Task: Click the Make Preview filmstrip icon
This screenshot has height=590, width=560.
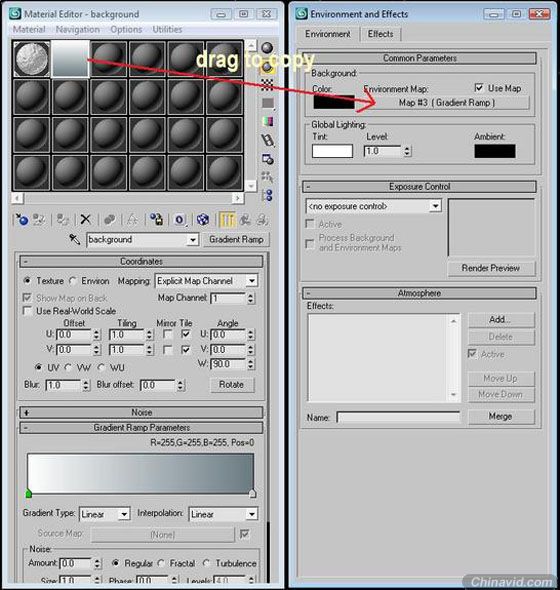Action: [x=268, y=140]
